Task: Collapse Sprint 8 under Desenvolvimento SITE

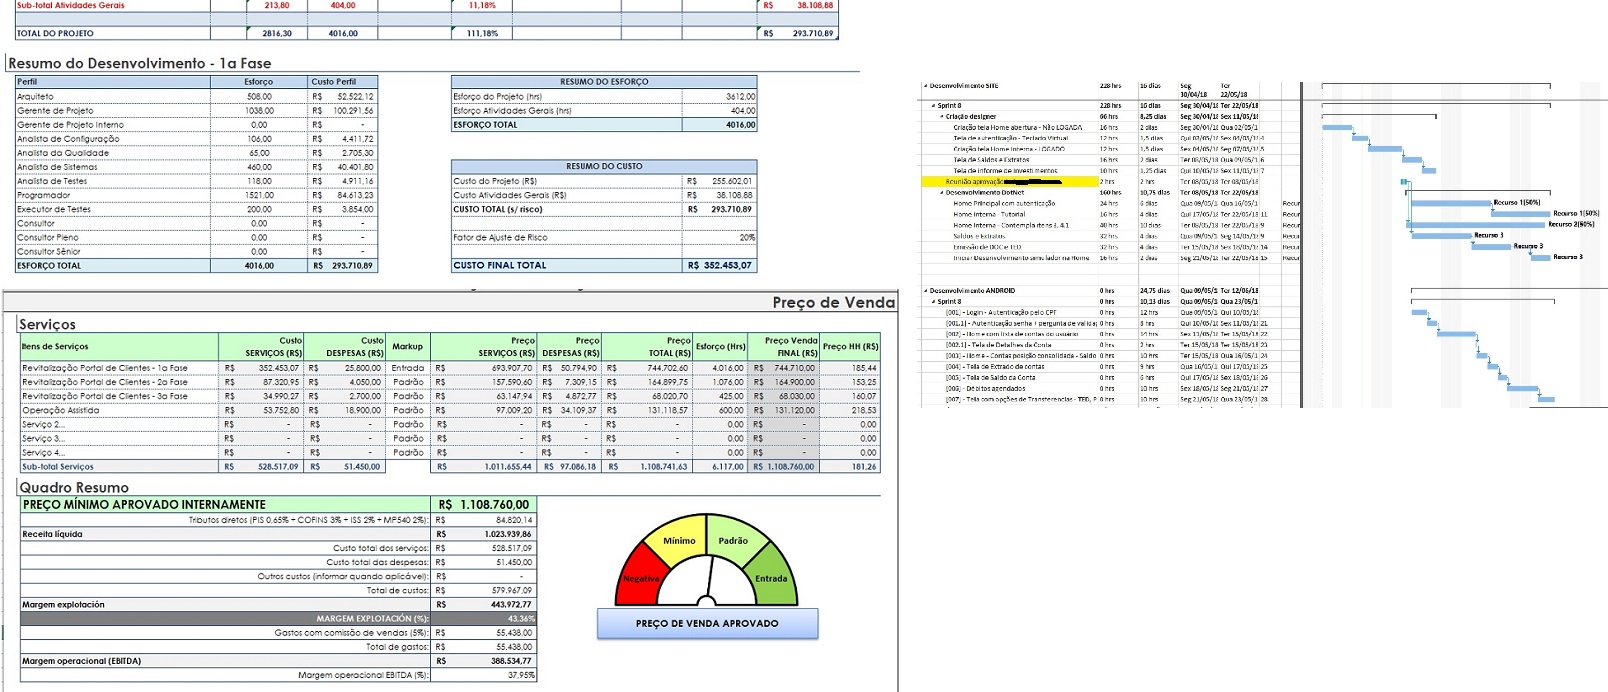Action: tap(934, 105)
